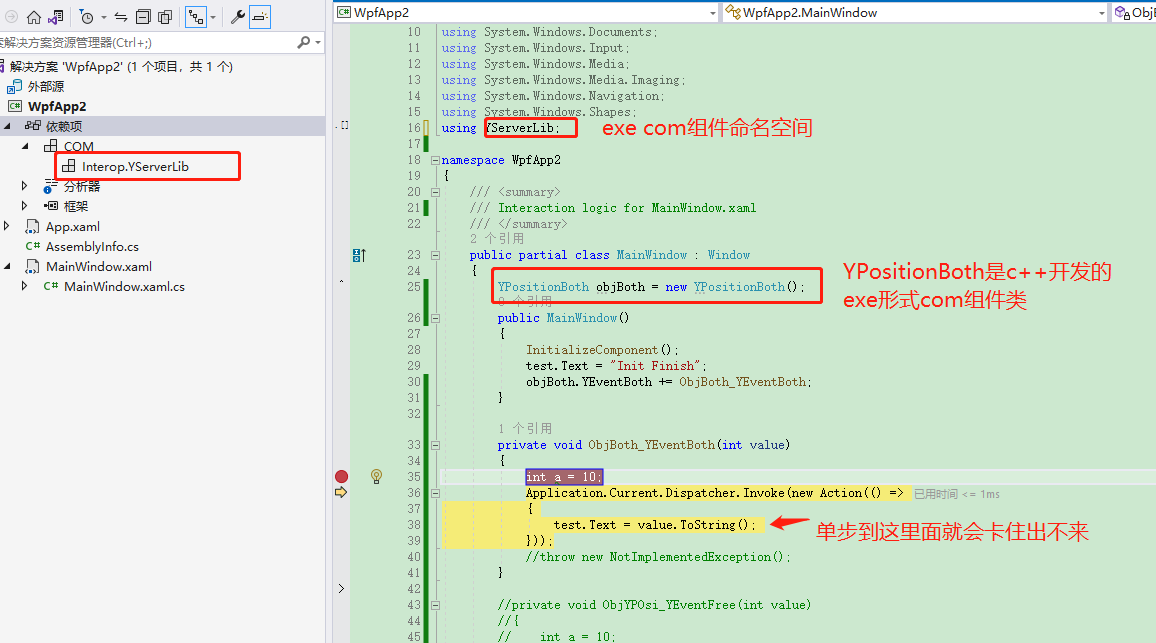Select AssemblyInfo.cs file
Screen dimensions: 1156x643
92,246
